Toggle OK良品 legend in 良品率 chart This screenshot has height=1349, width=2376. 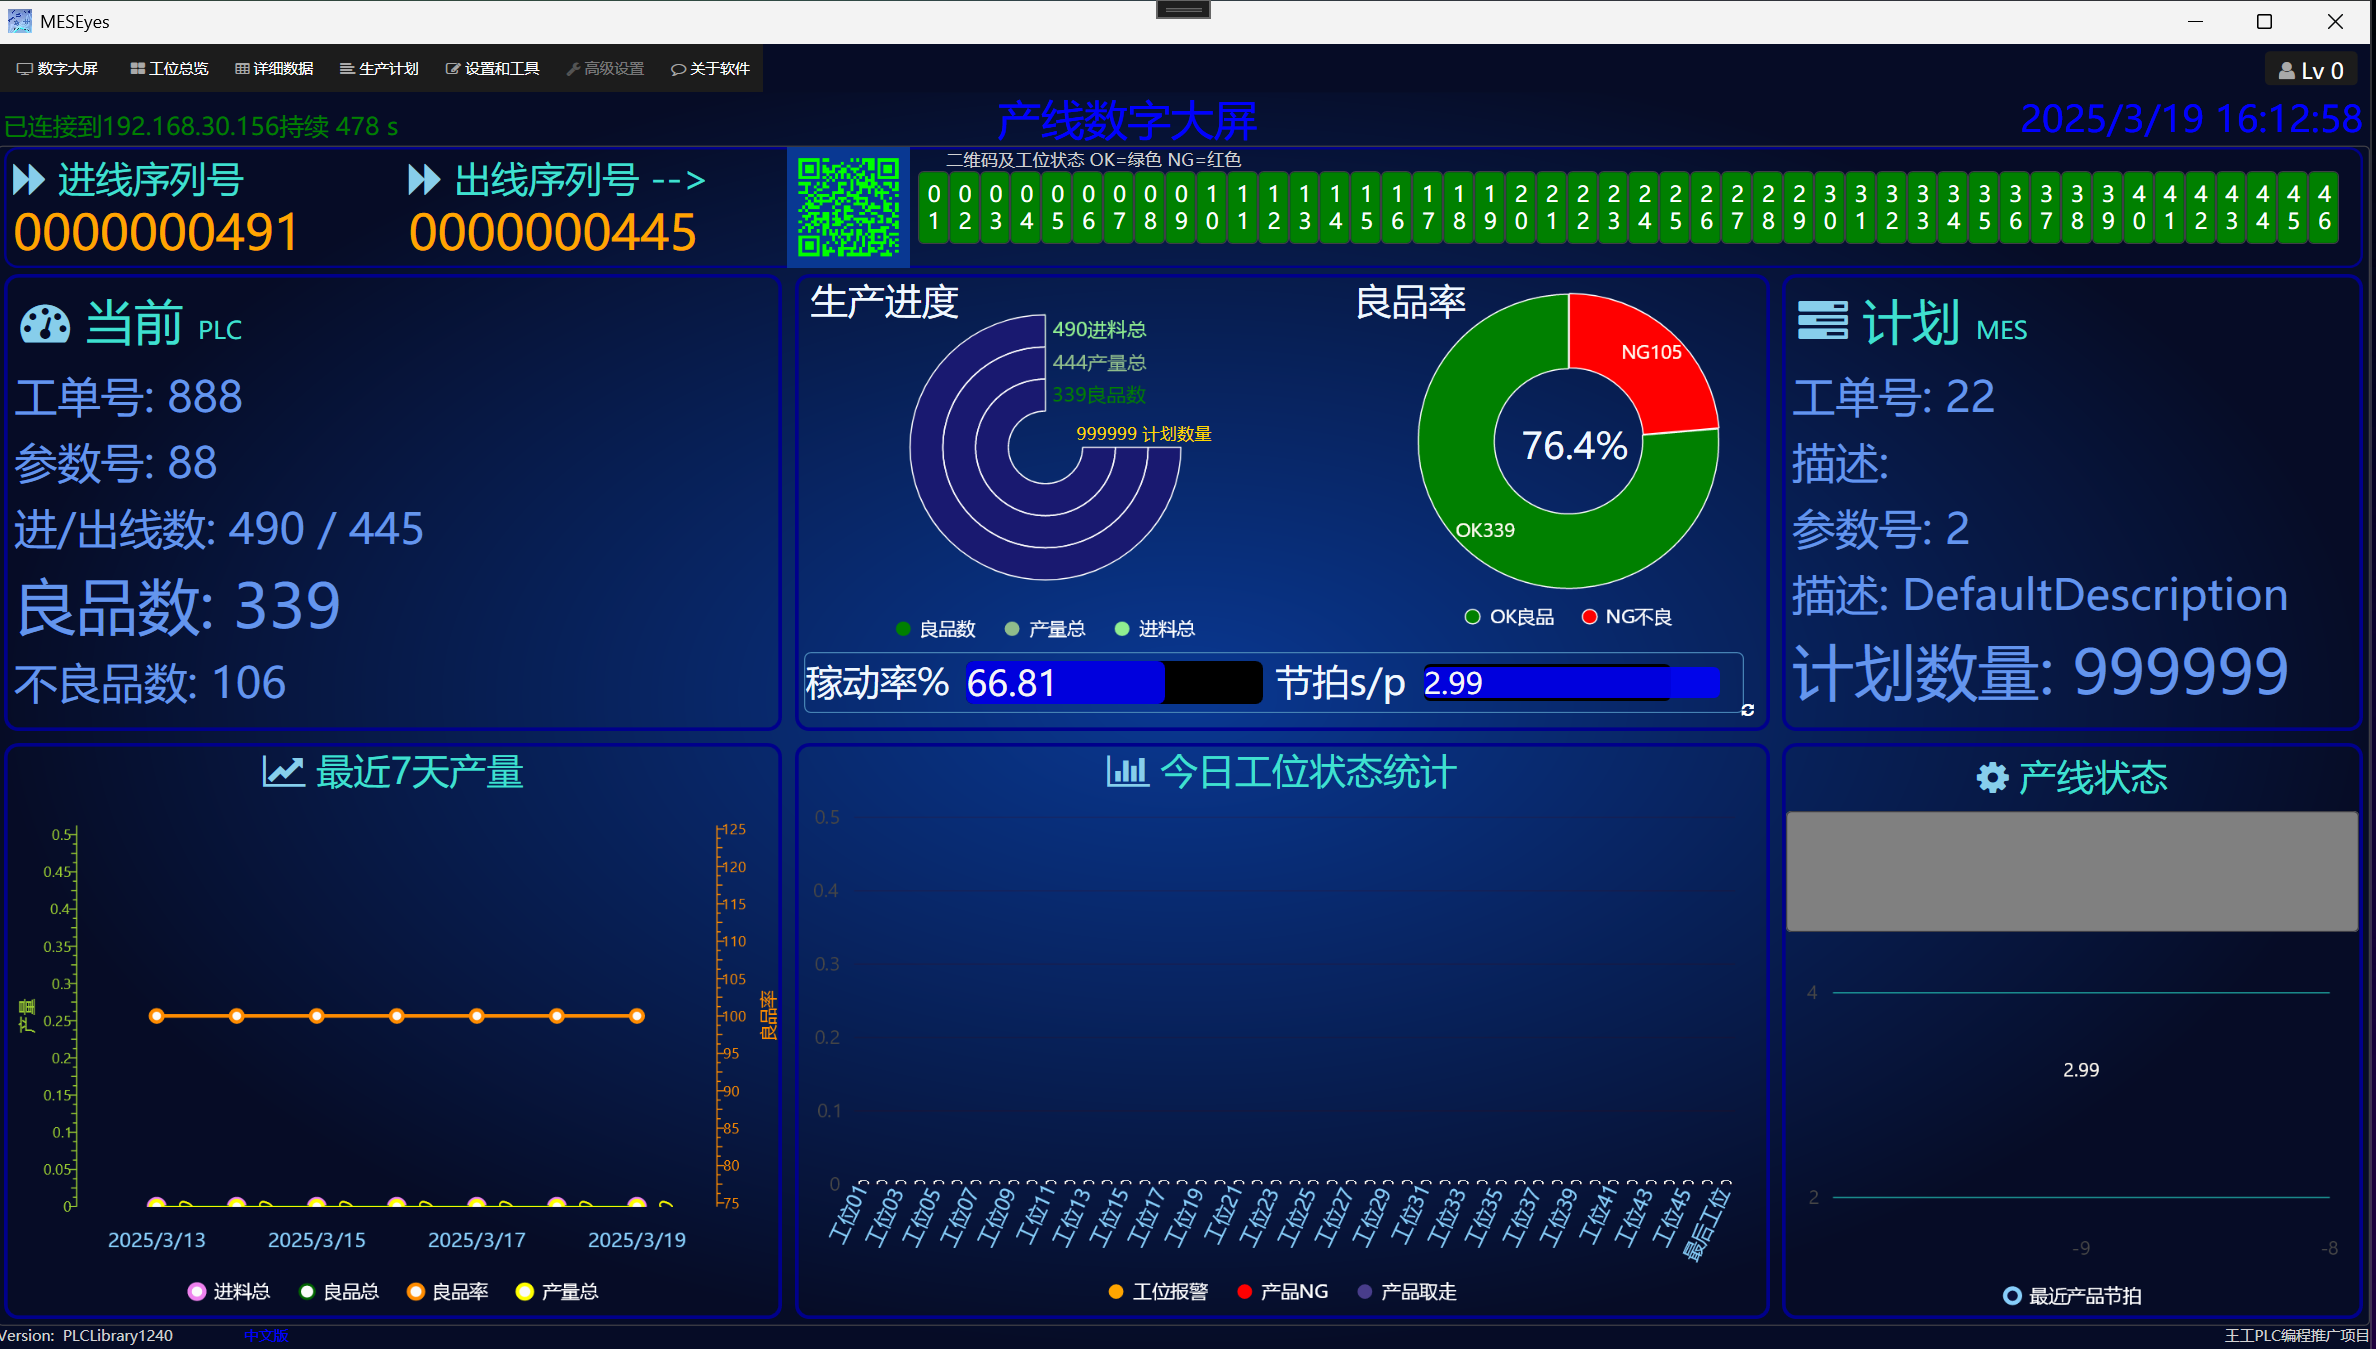coord(1510,617)
